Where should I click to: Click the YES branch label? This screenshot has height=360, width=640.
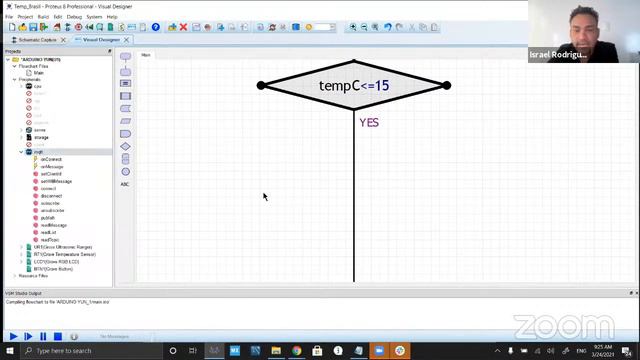point(369,122)
